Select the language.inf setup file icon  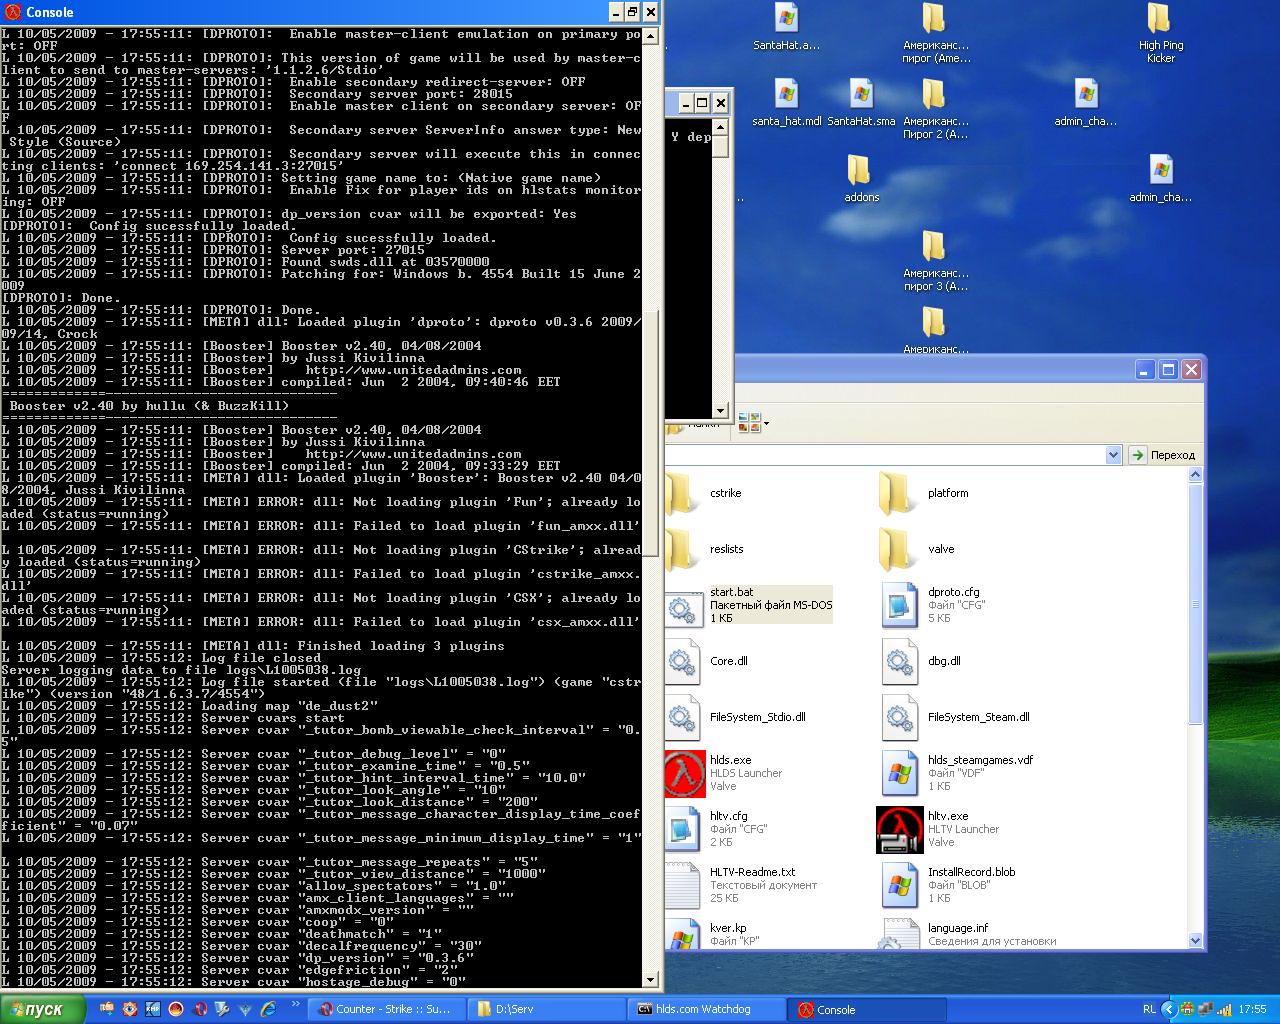[899, 934]
